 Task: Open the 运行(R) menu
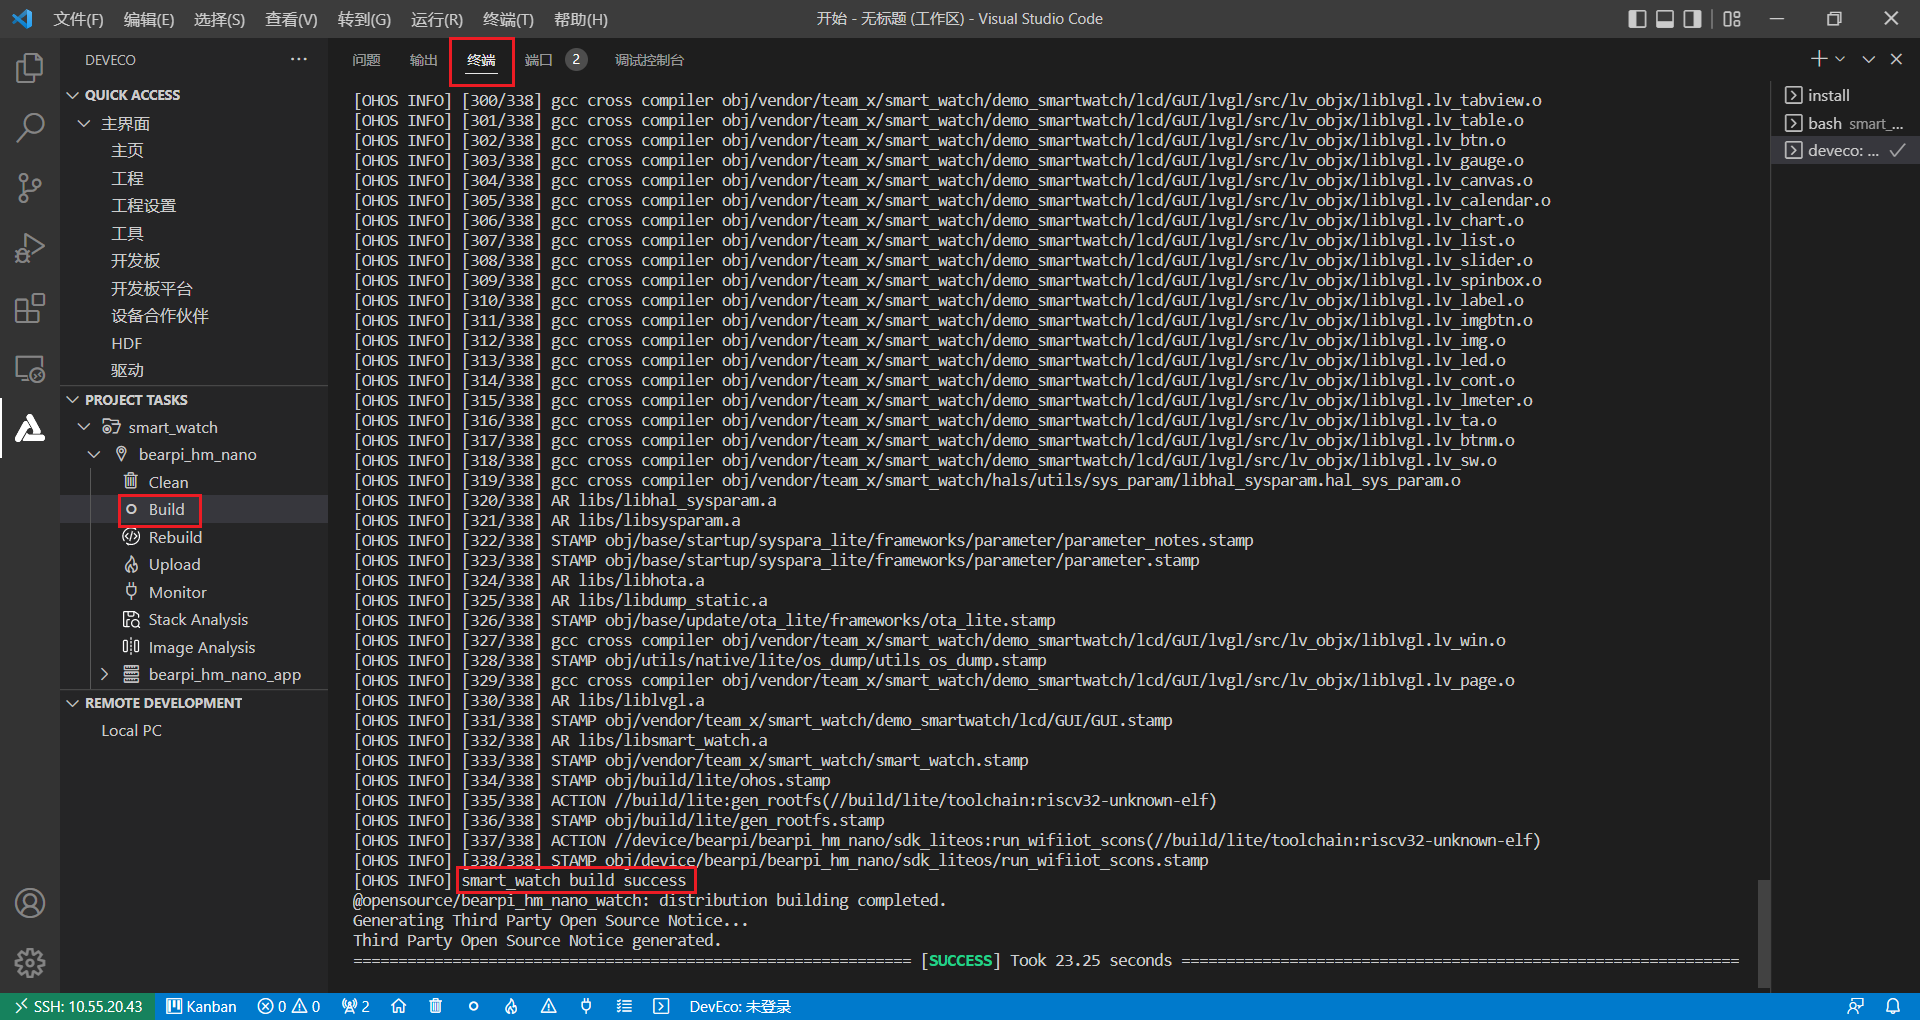(437, 19)
